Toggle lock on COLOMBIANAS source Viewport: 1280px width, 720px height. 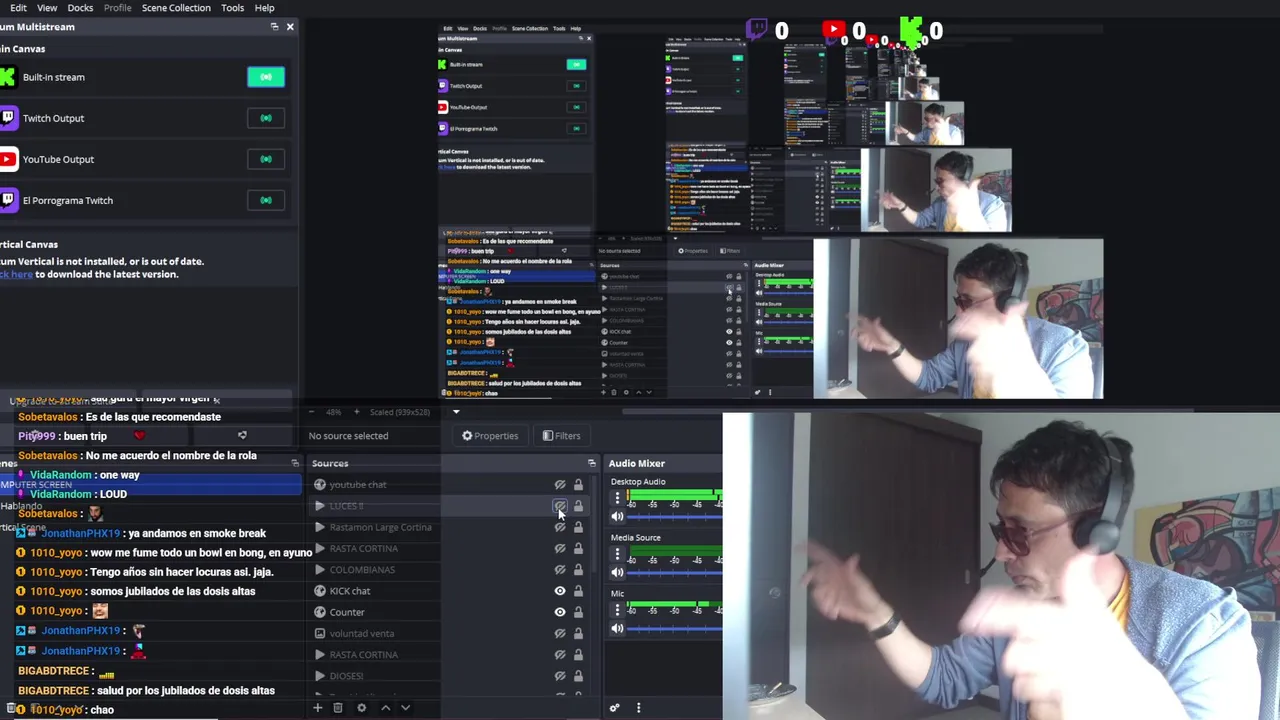point(578,570)
